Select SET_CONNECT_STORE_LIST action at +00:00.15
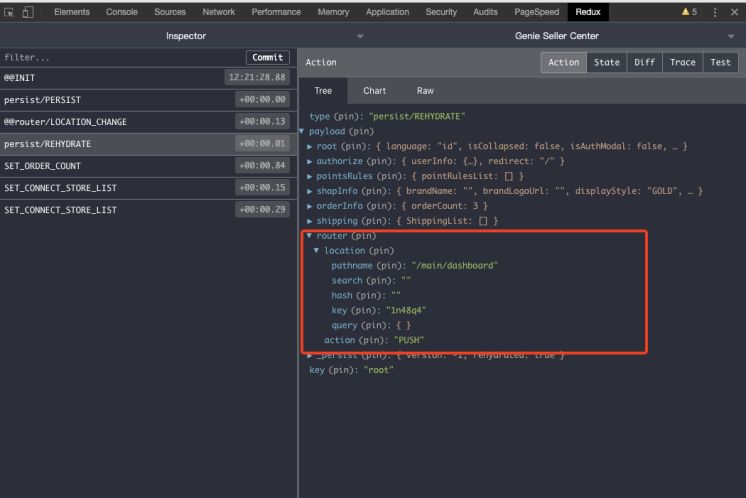The image size is (746, 498). click(x=148, y=188)
